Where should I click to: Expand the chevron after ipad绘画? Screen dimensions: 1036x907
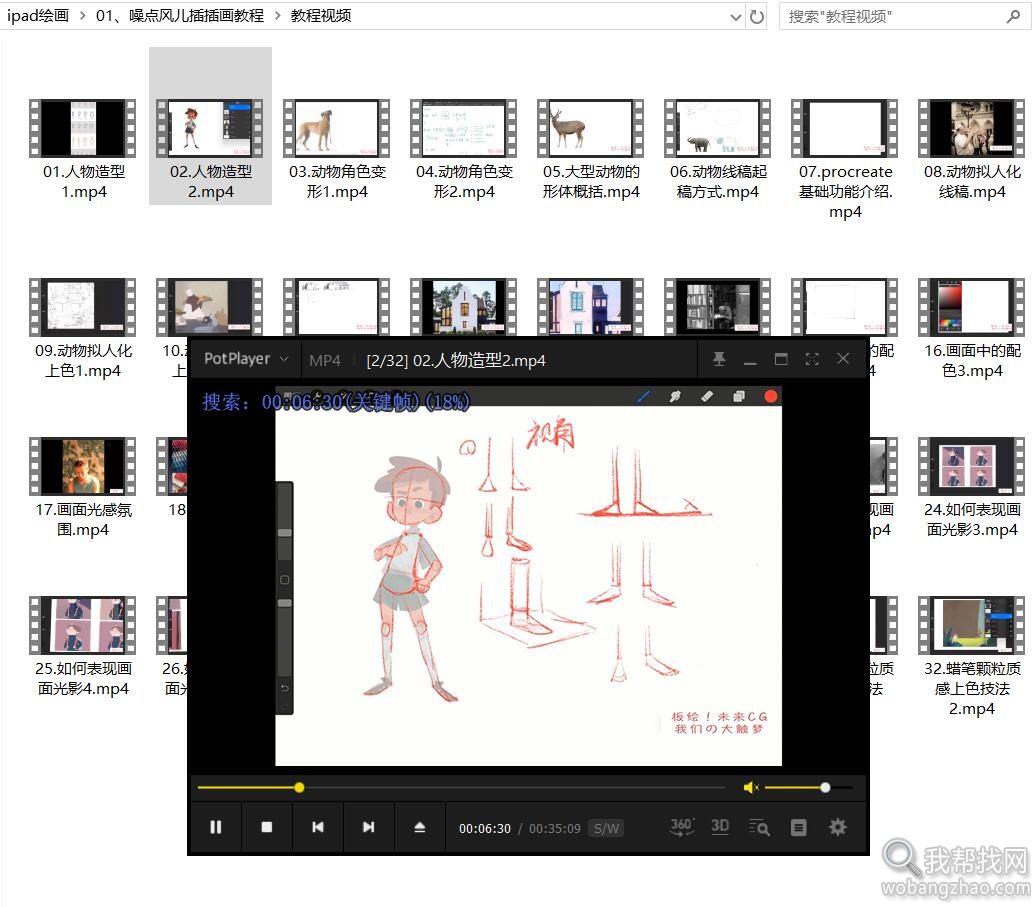coord(83,15)
